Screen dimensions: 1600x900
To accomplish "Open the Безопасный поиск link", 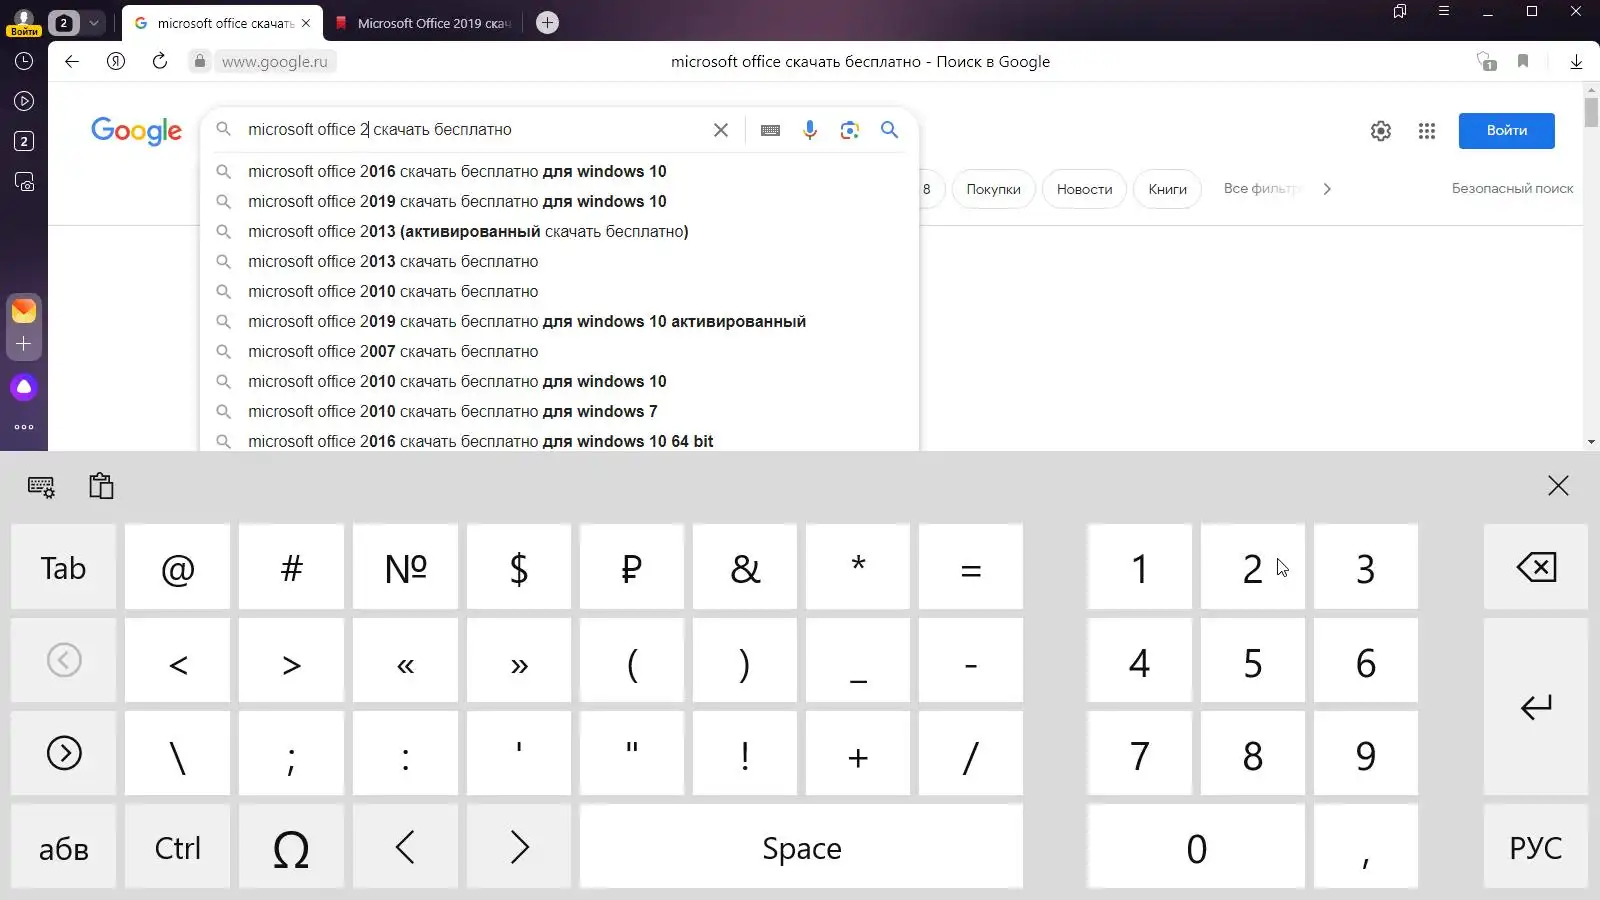I will pyautogui.click(x=1512, y=188).
